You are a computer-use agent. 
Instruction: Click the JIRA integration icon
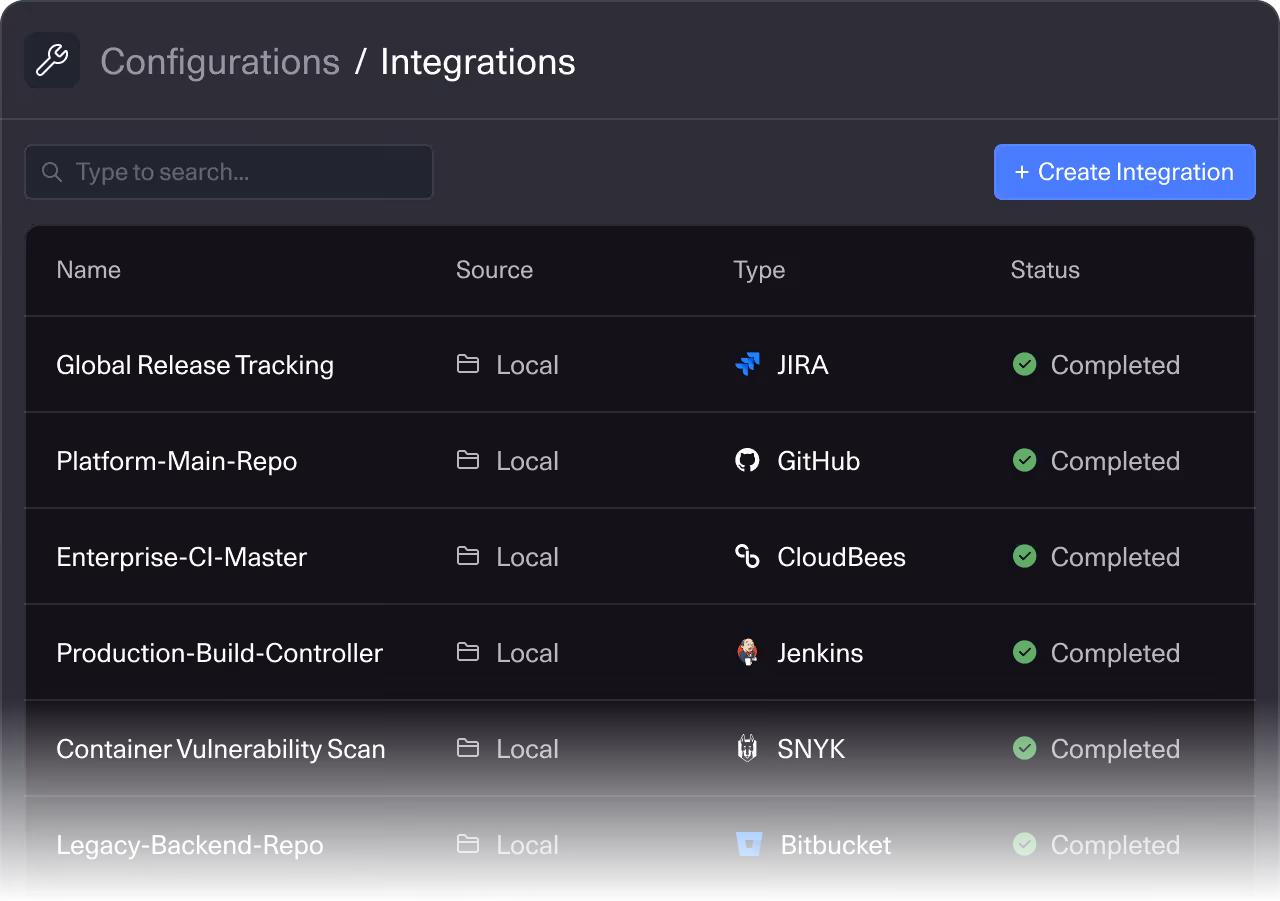click(x=747, y=364)
